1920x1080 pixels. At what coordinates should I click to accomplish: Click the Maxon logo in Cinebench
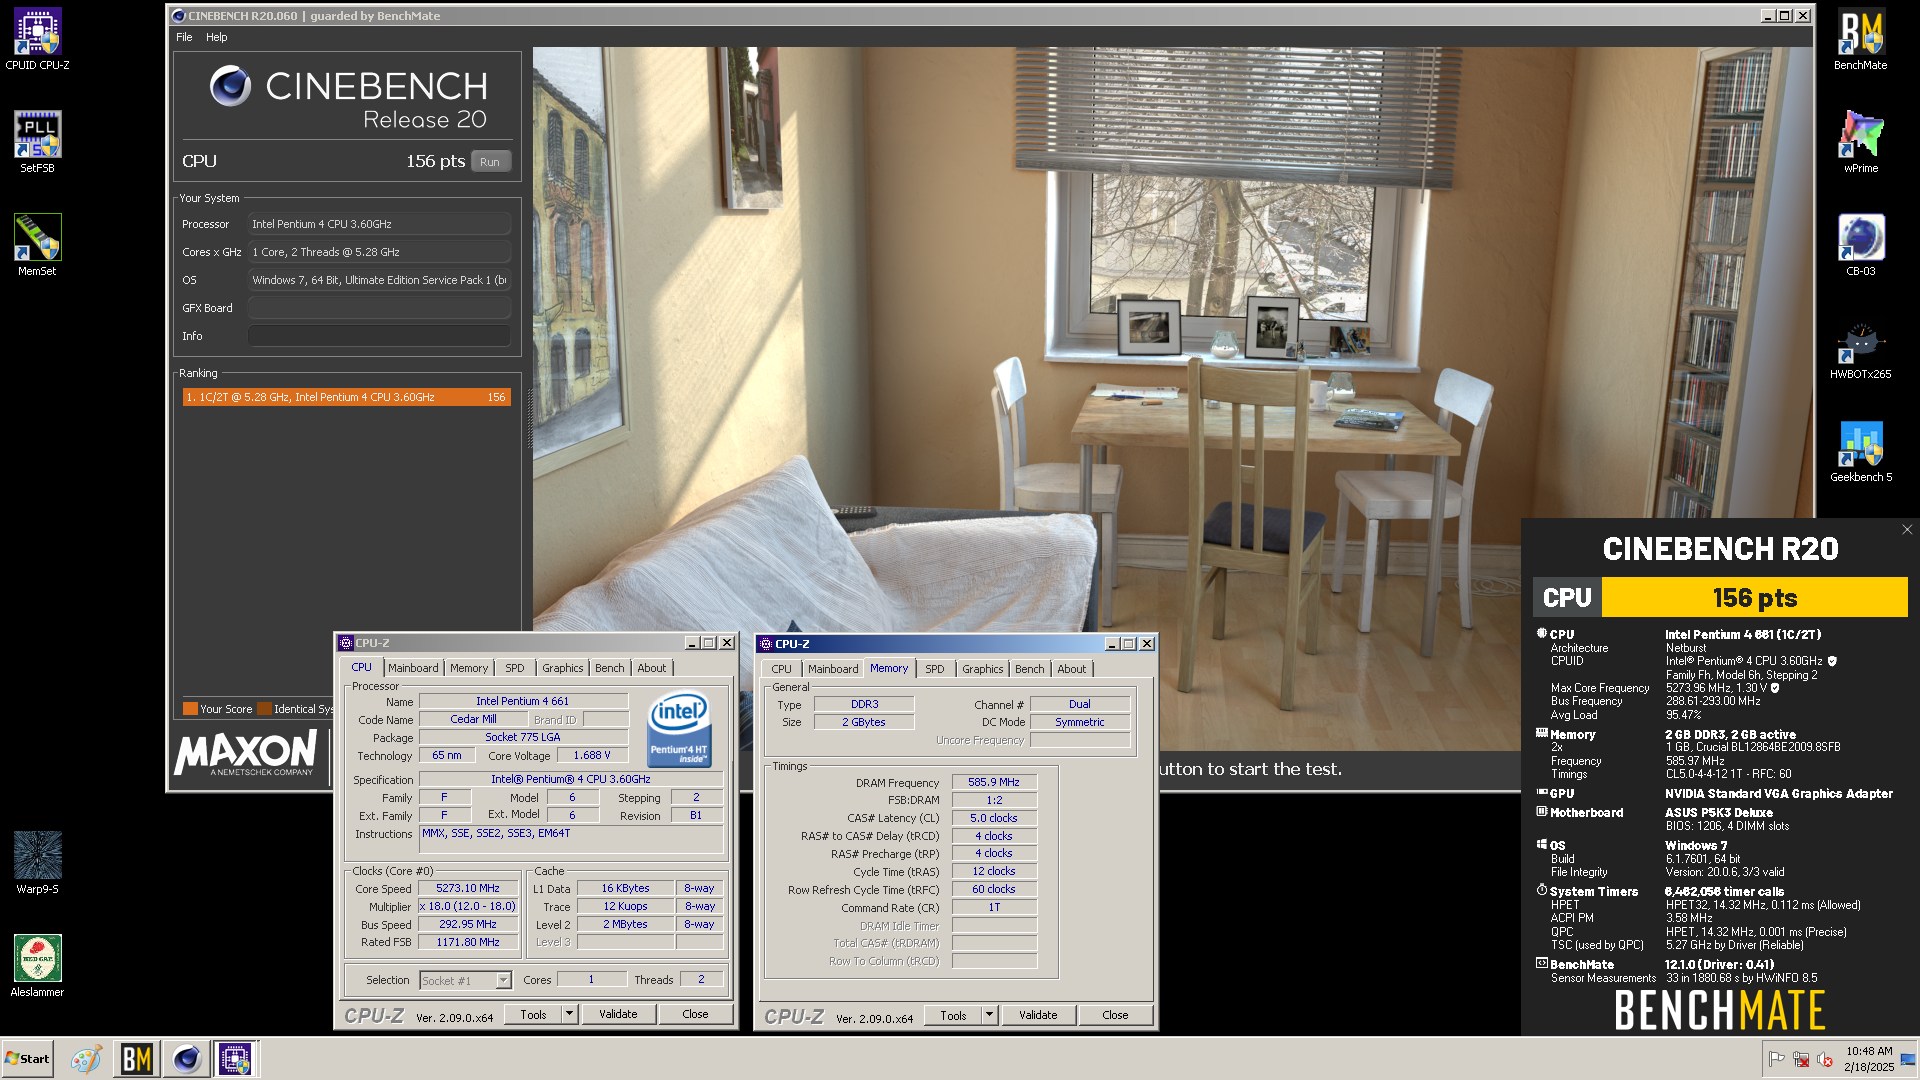246,753
